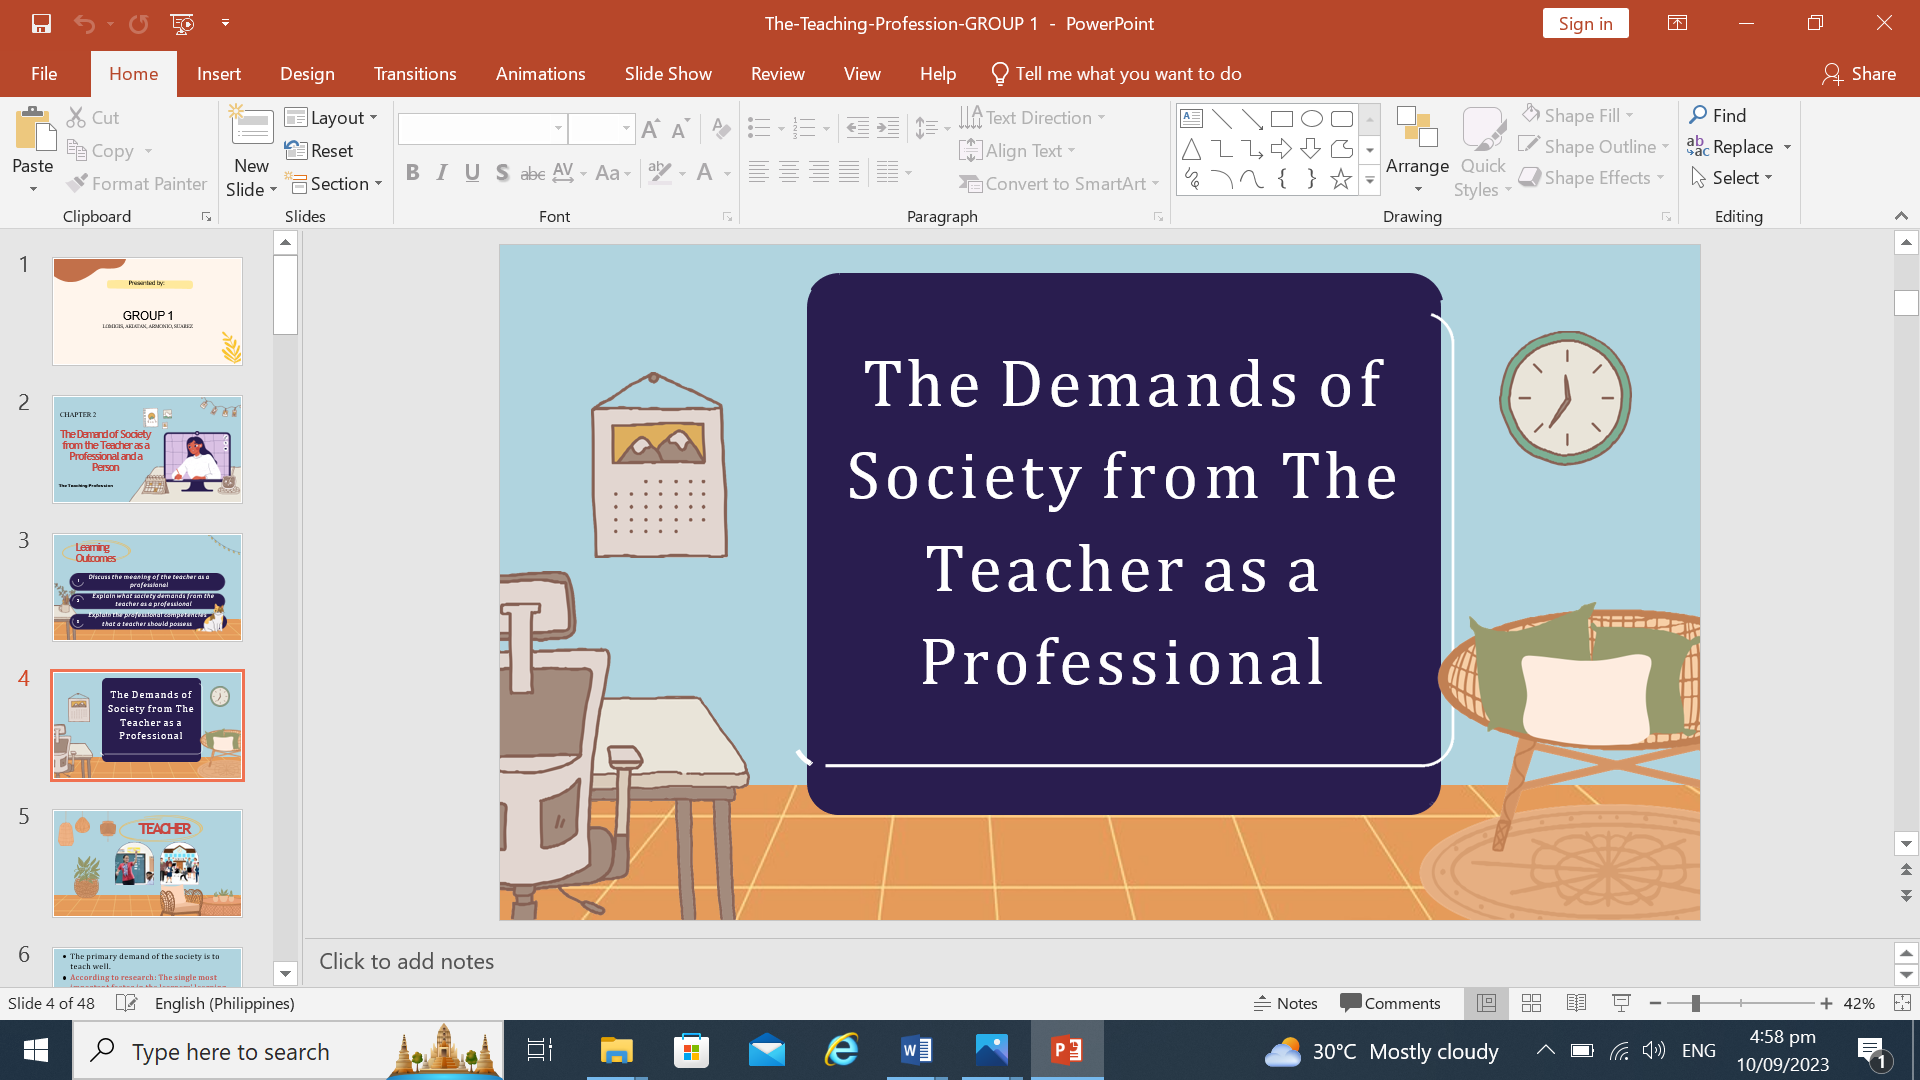Decrease list indent level
The image size is (1920, 1080).
point(858,128)
